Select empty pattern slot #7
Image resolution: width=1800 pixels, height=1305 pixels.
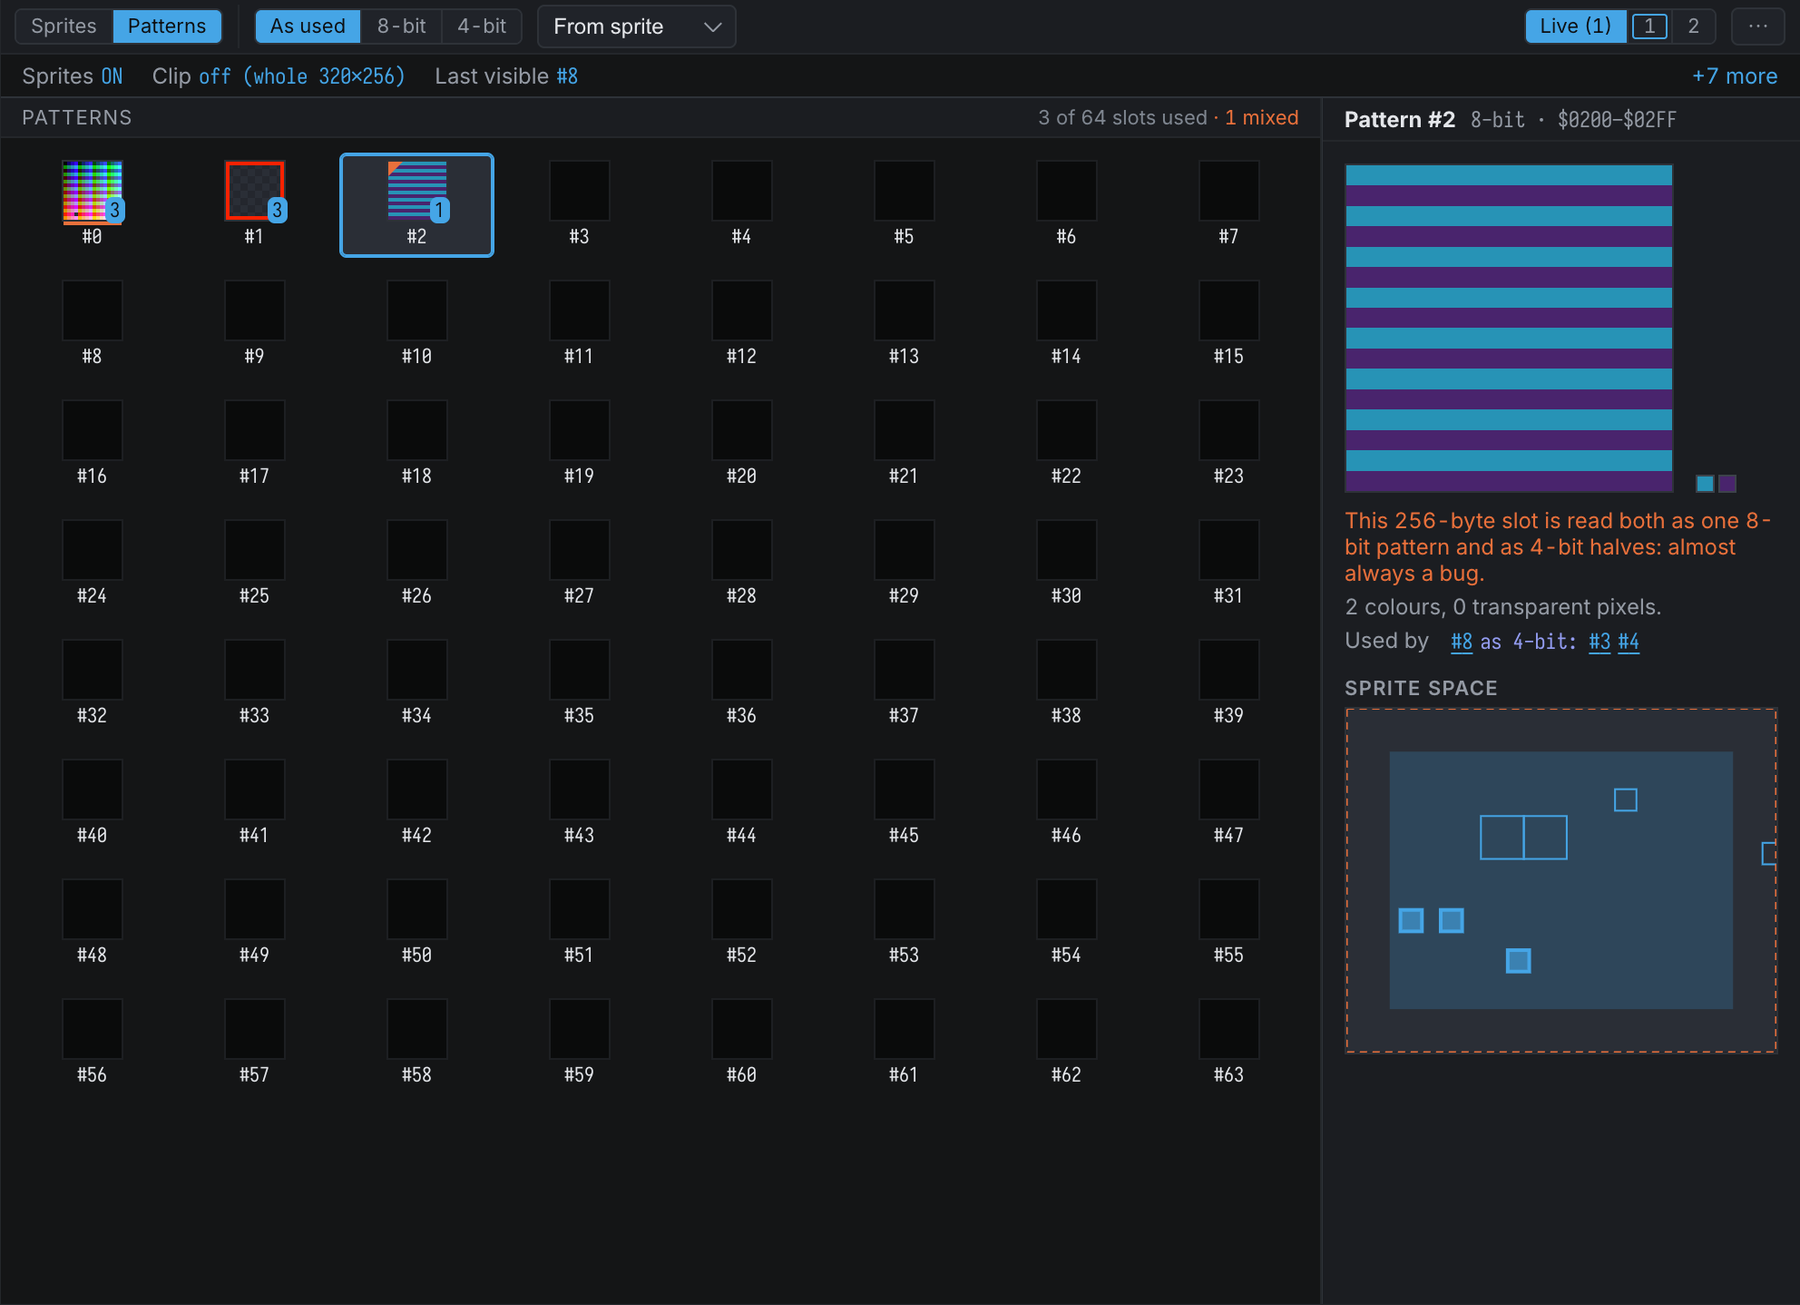pyautogui.click(x=1229, y=192)
